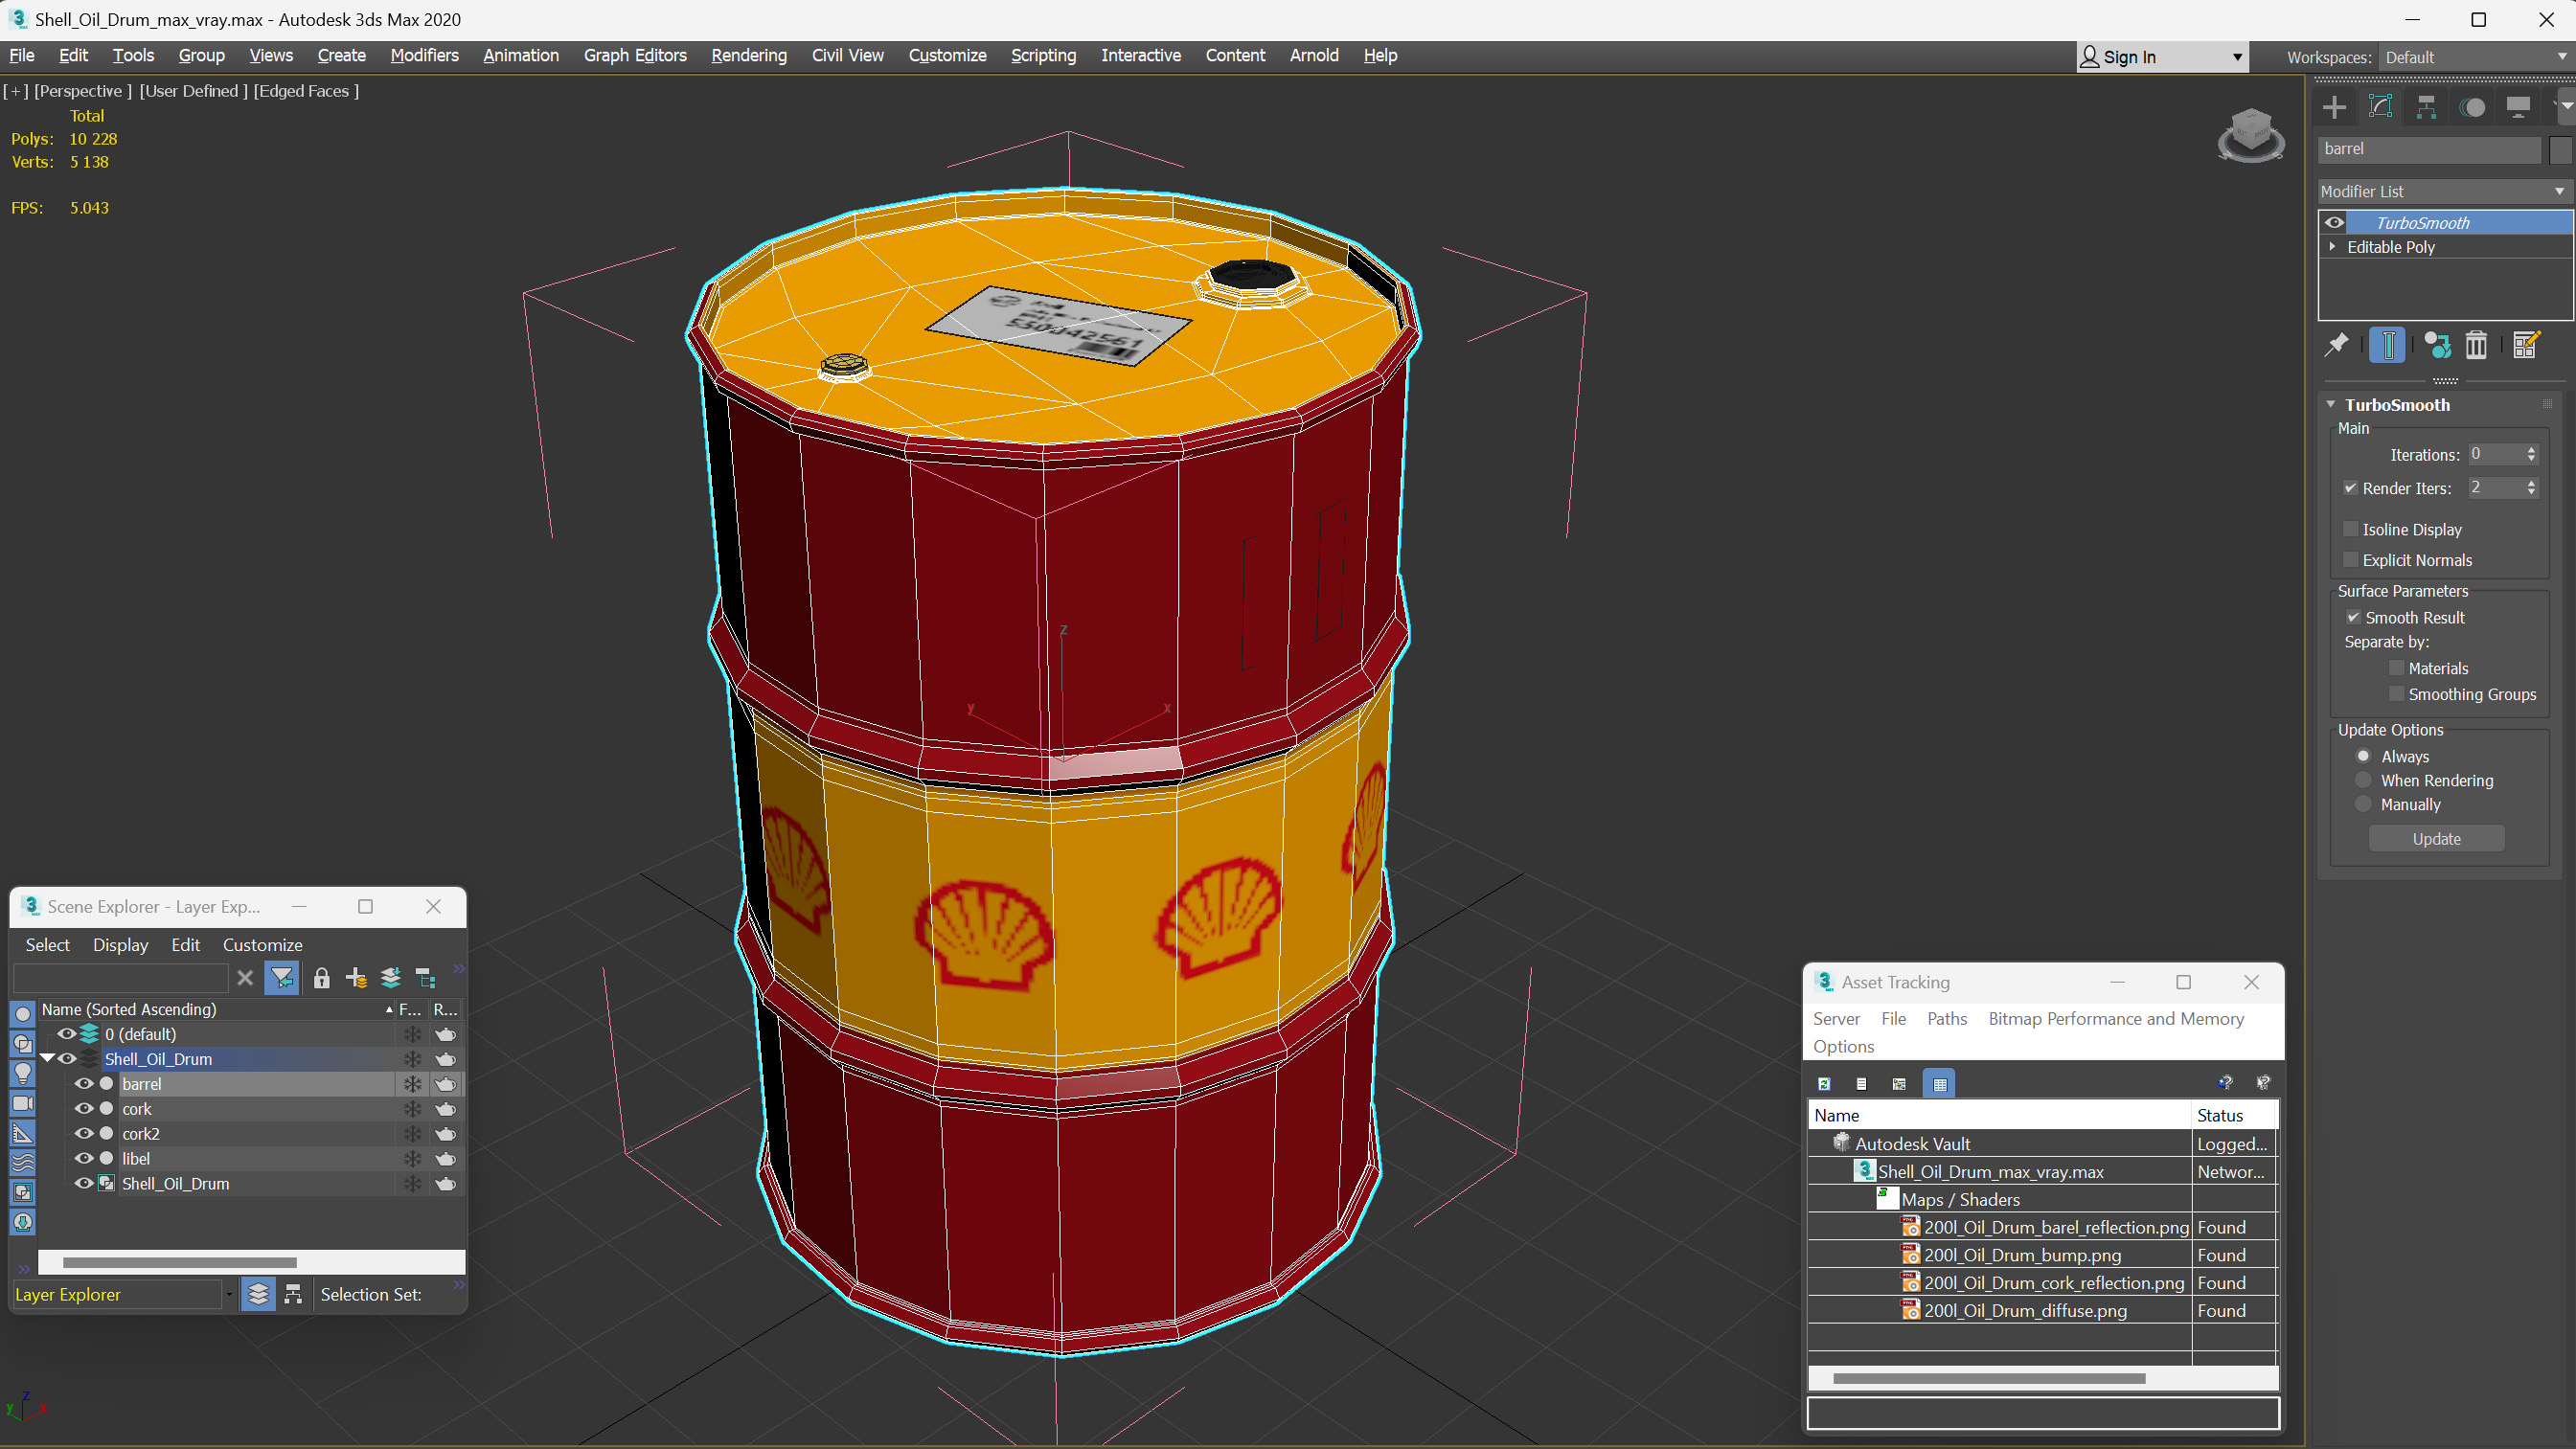The image size is (2576, 1449).
Task: Click the Update button
Action: point(2436,839)
